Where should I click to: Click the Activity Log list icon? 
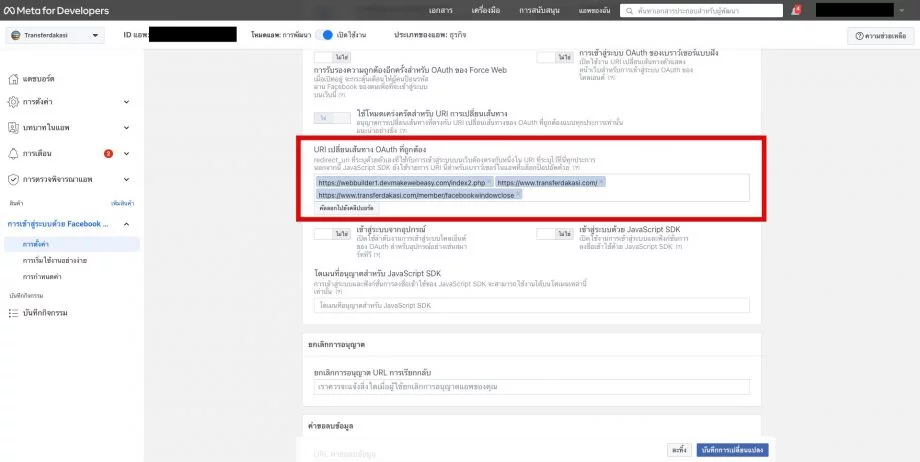click(x=13, y=313)
